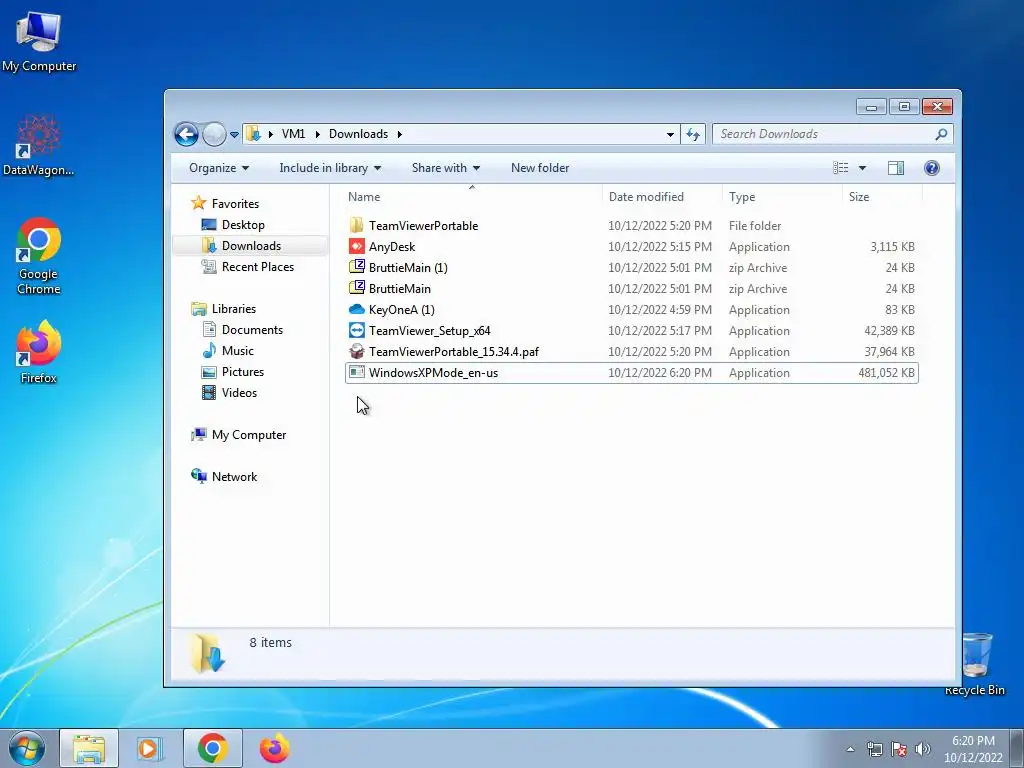This screenshot has width=1024, height=768.
Task: Click the TeamViewer_Setup_x64 file icon
Action: [357, 330]
